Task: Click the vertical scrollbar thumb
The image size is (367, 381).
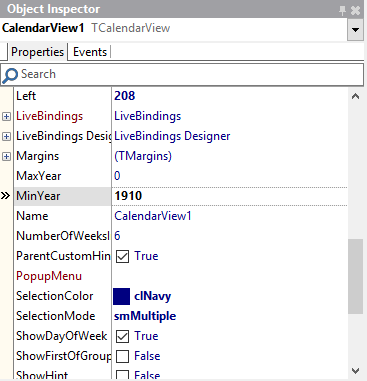Action: [356, 276]
